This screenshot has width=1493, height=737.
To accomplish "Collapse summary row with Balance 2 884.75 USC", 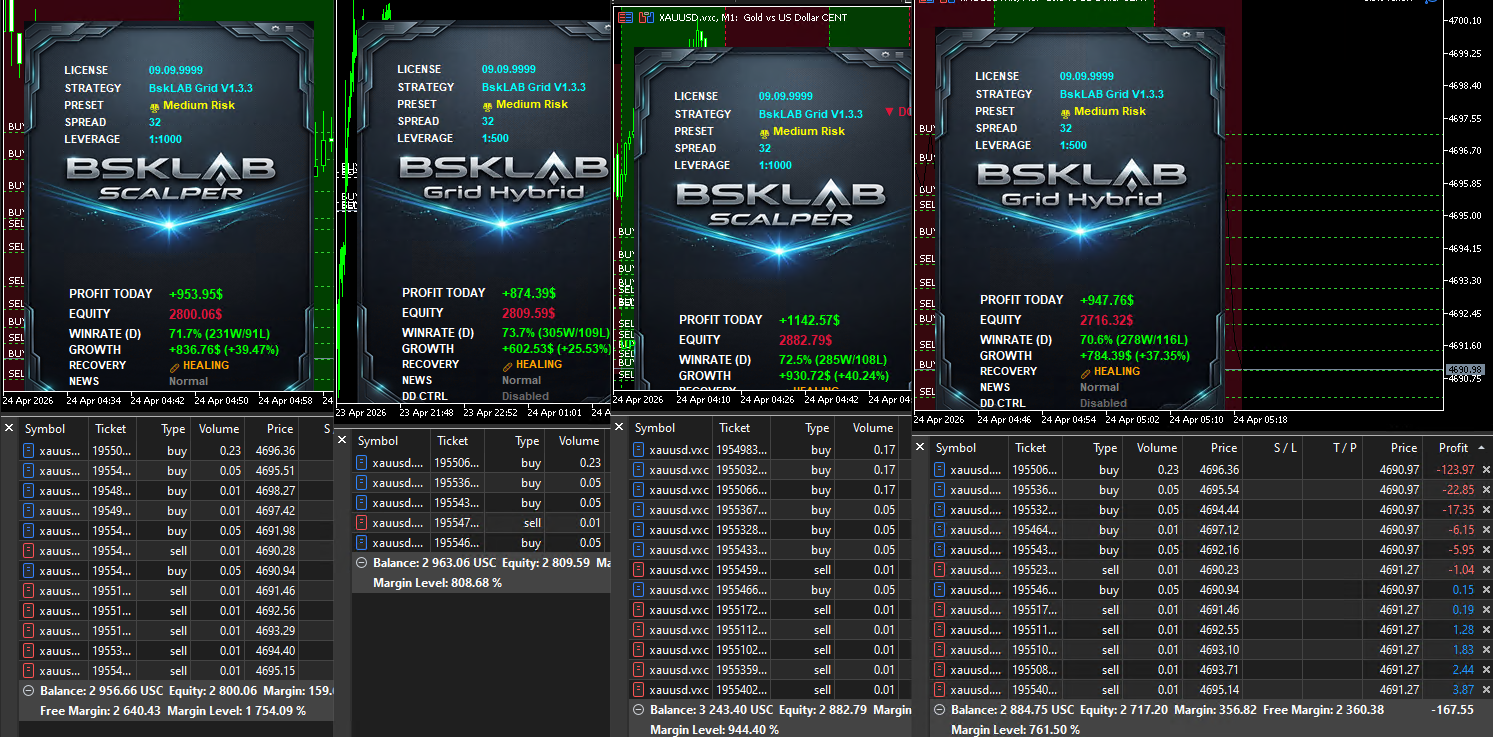I will point(940,710).
